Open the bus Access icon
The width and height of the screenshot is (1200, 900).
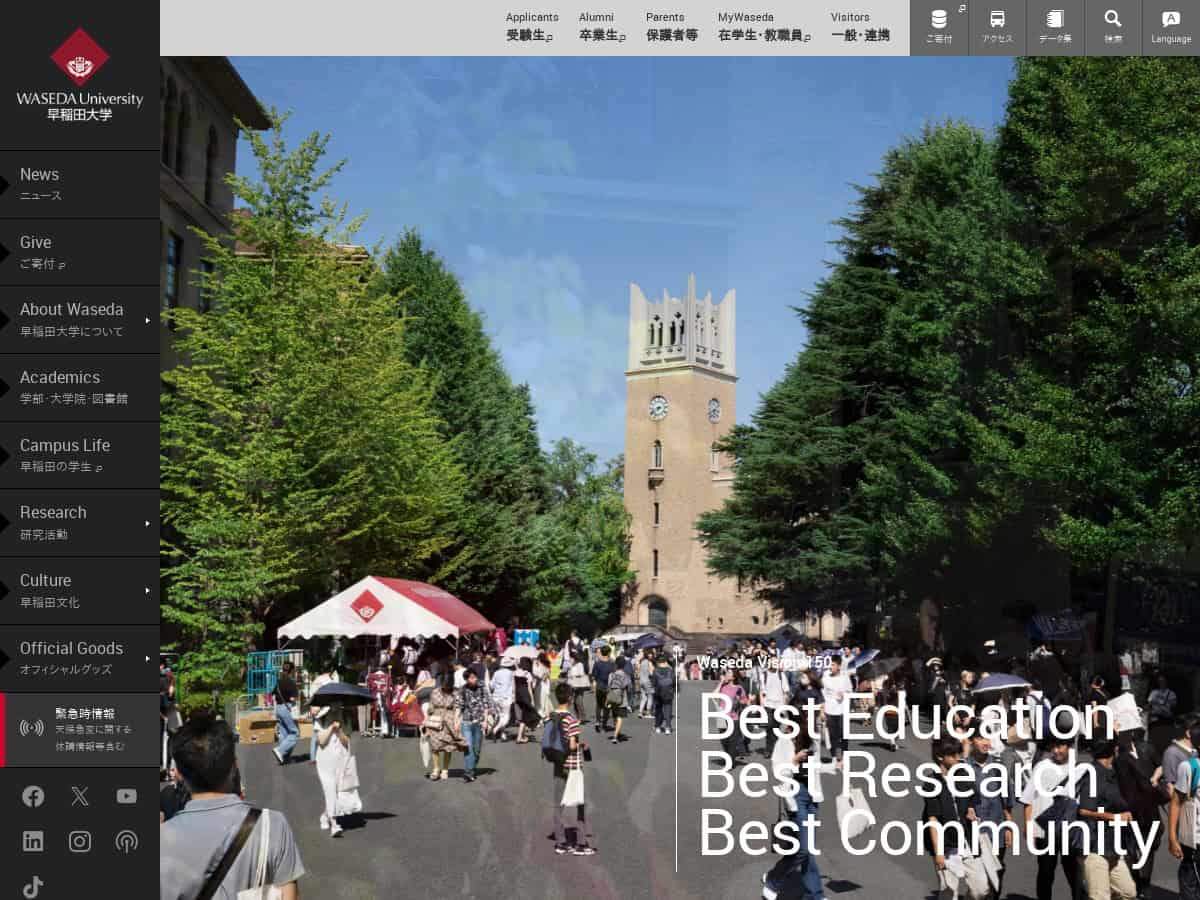[x=997, y=27]
